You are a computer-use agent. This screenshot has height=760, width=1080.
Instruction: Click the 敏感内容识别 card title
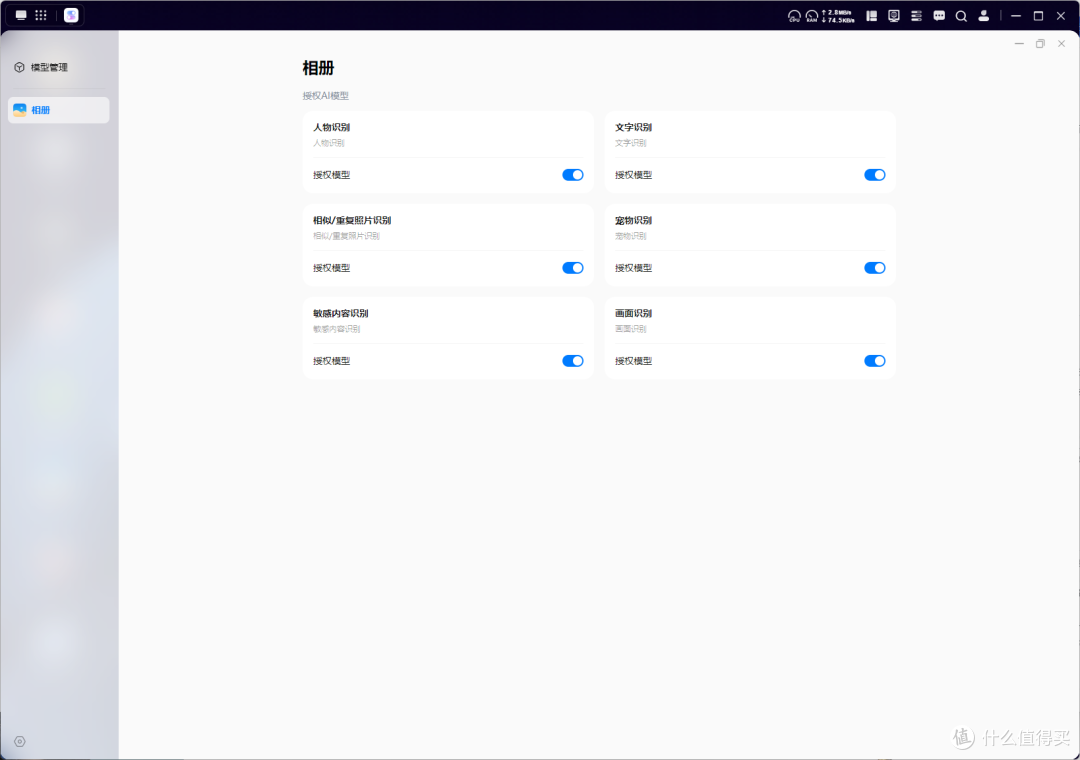coord(340,314)
